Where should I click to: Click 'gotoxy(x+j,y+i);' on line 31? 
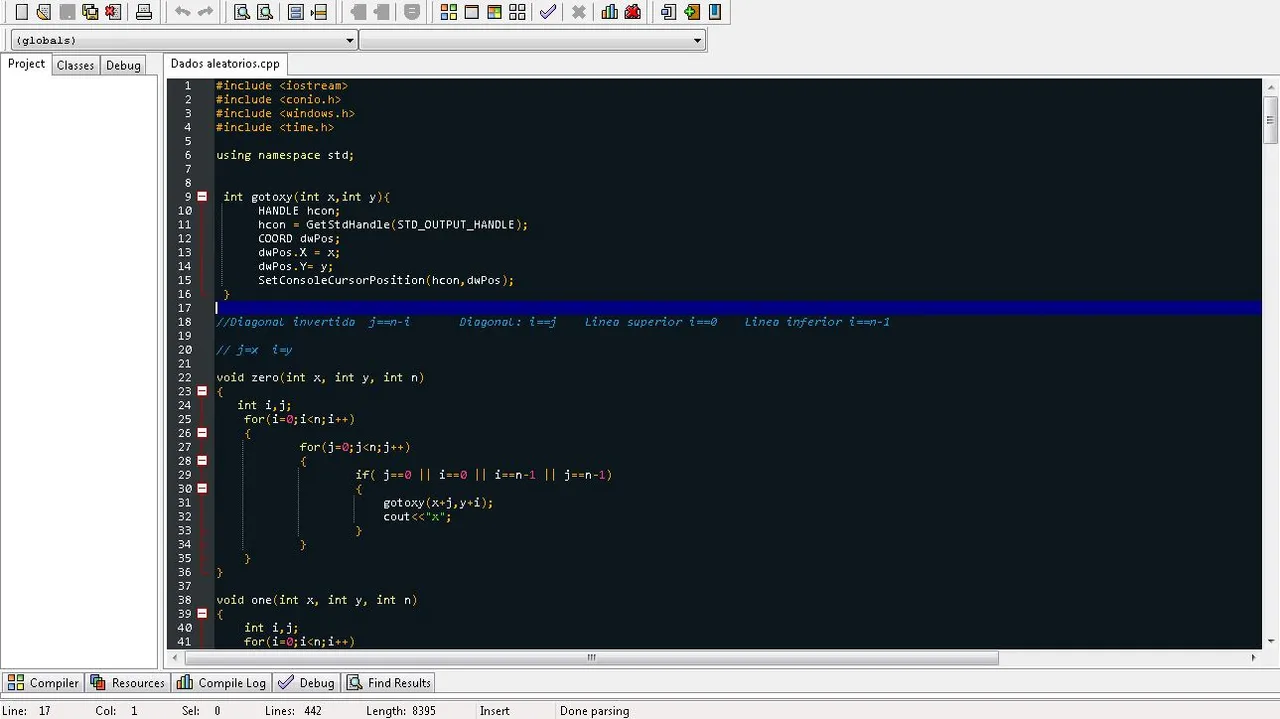coord(438,502)
